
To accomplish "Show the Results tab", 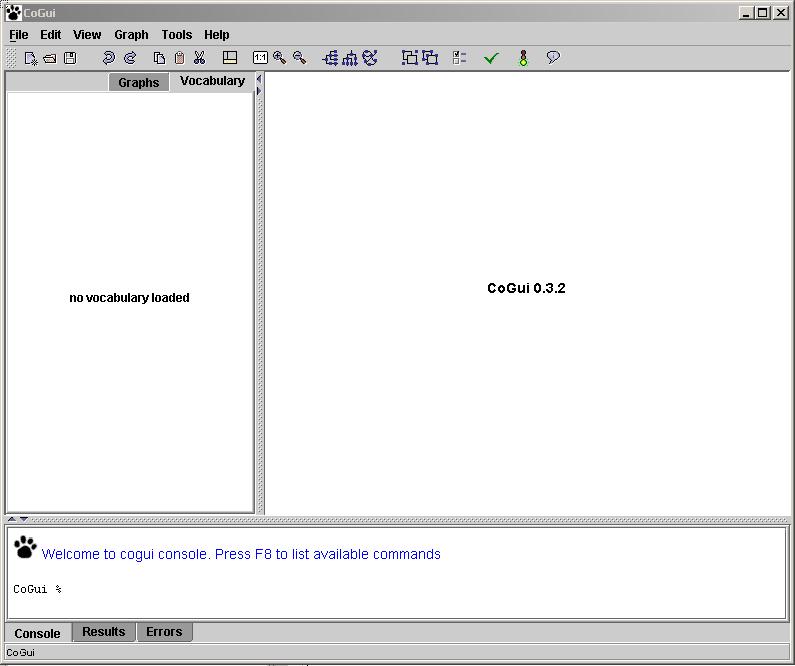I will tap(103, 632).
